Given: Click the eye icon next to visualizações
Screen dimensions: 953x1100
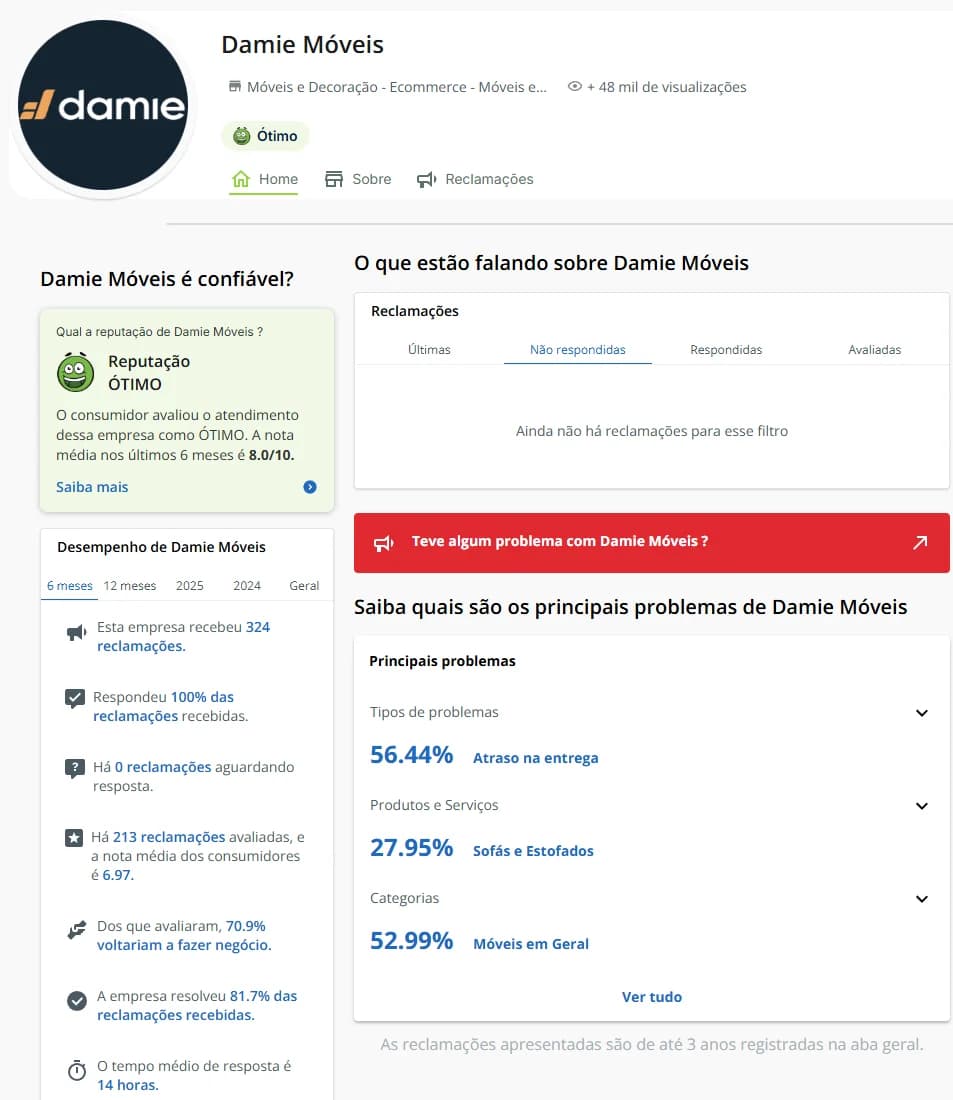Looking at the screenshot, I should tap(575, 86).
